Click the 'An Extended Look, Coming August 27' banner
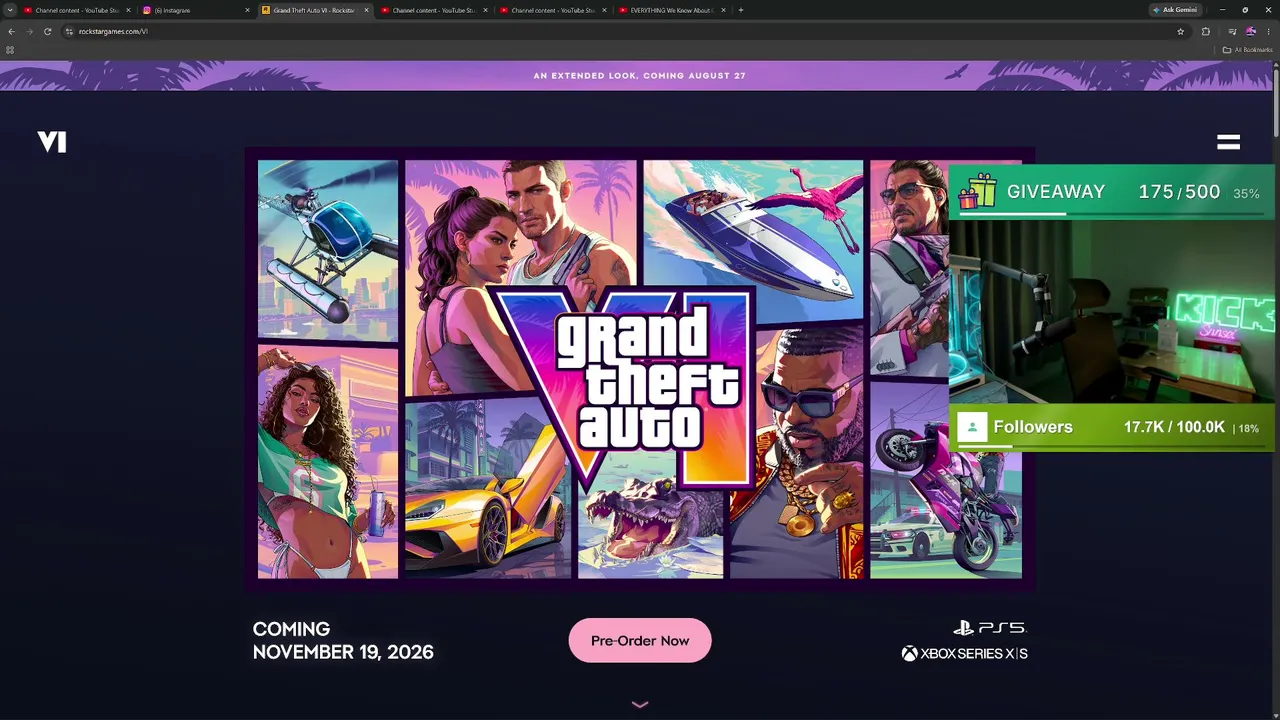 [640, 76]
